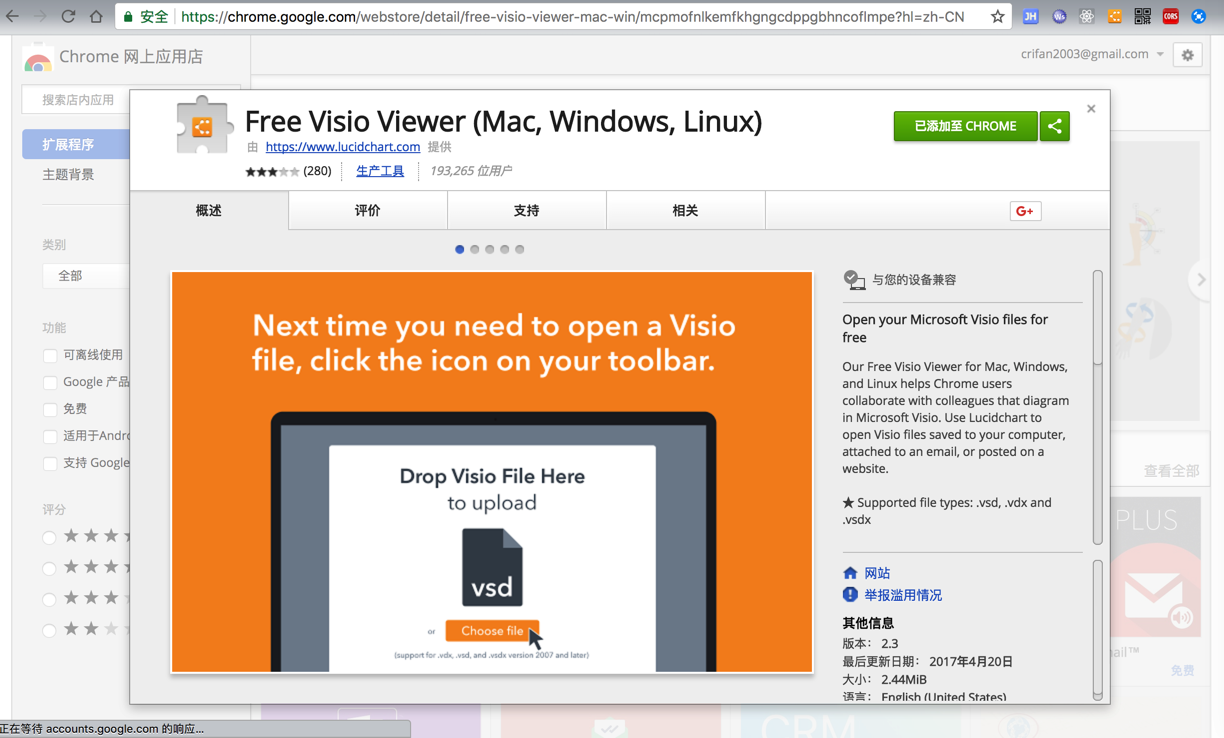Select the second star rating radio button
The height and width of the screenshot is (738, 1224).
point(49,569)
